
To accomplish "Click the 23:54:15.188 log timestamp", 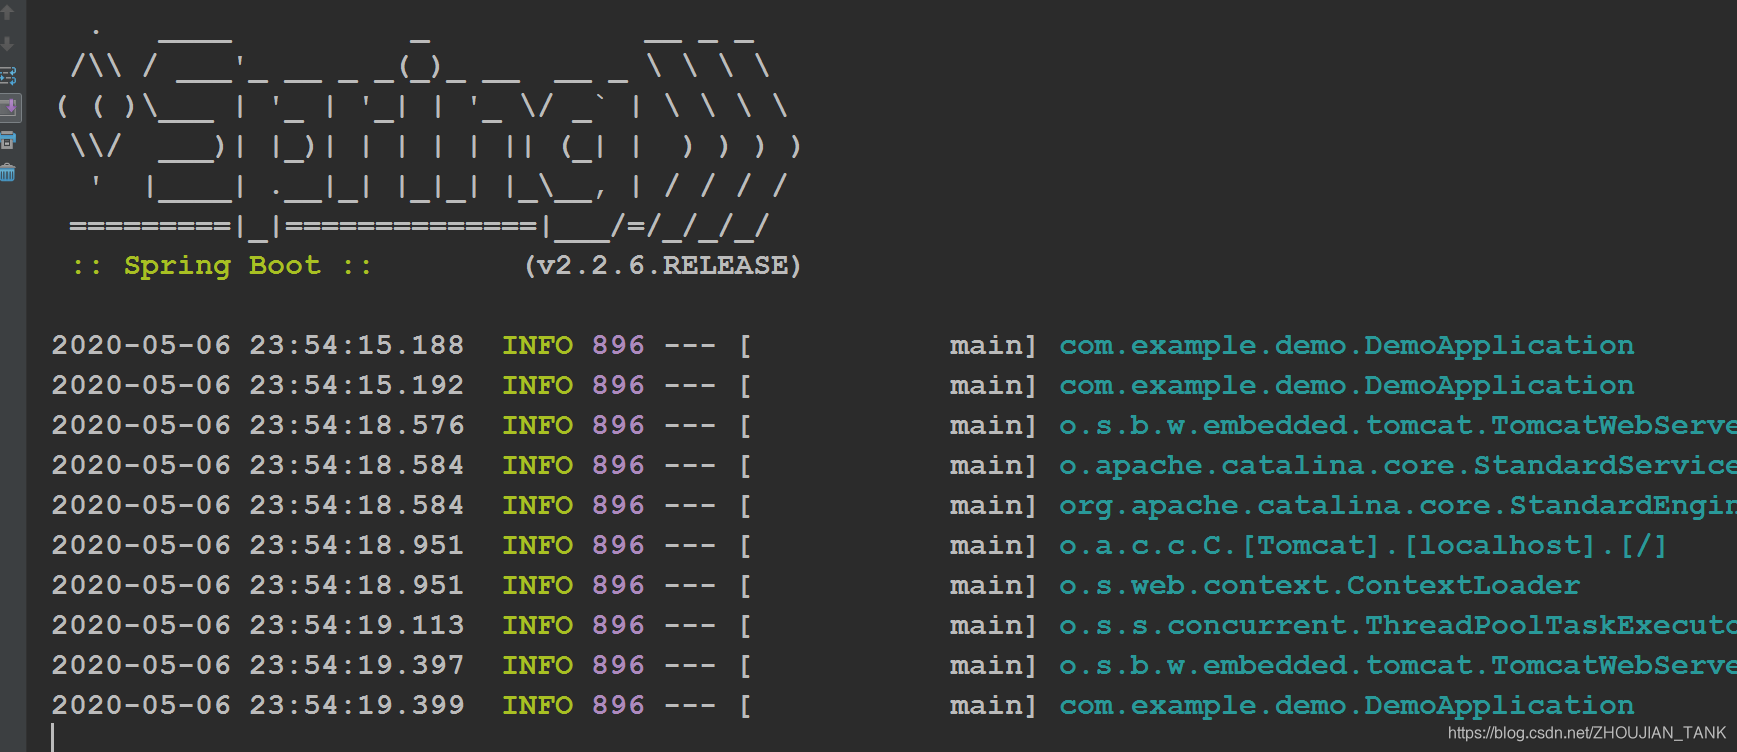I will [x=356, y=346].
